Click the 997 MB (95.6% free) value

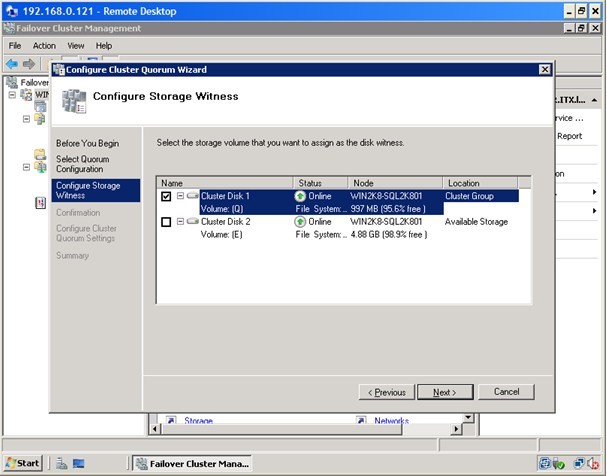388,209
